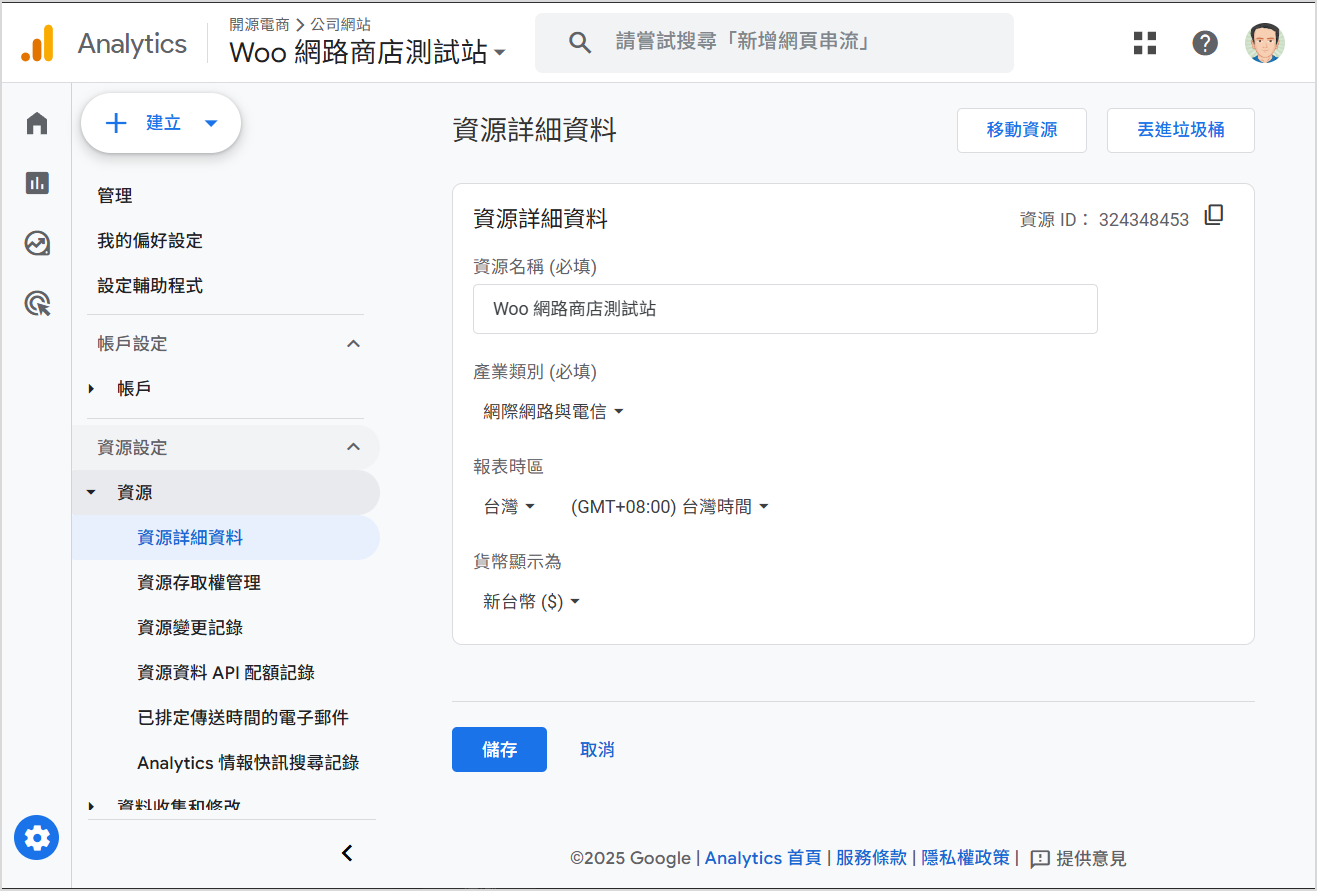Screen dimensions: 1317x891
Task: Click the feedback icon in footer
Action: click(1040, 859)
